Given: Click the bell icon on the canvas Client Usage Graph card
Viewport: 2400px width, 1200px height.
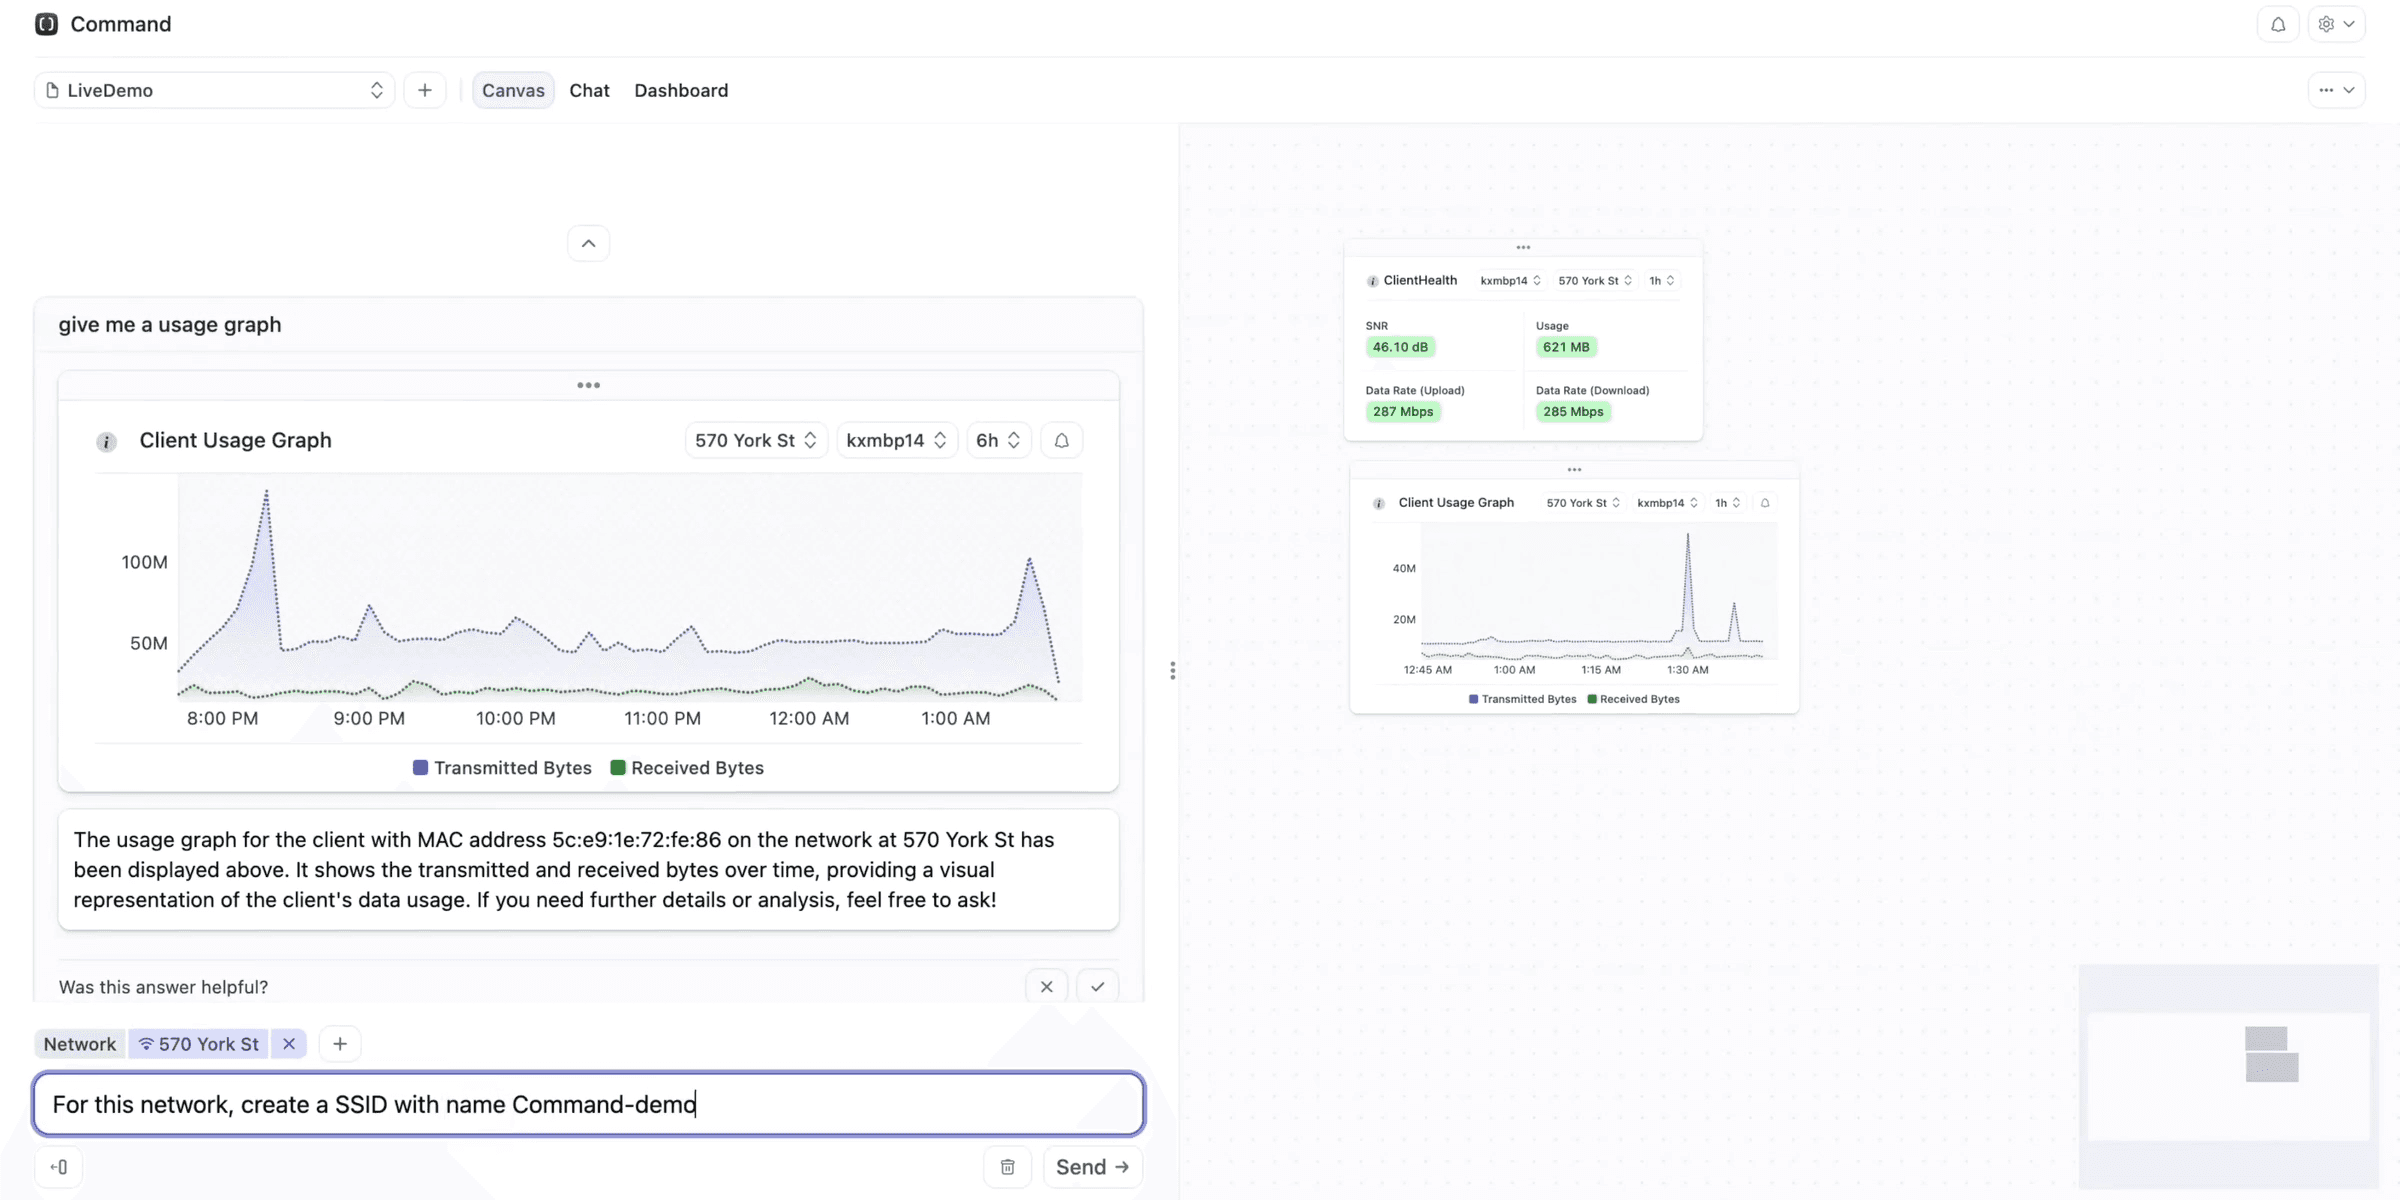Looking at the screenshot, I should pos(1767,503).
